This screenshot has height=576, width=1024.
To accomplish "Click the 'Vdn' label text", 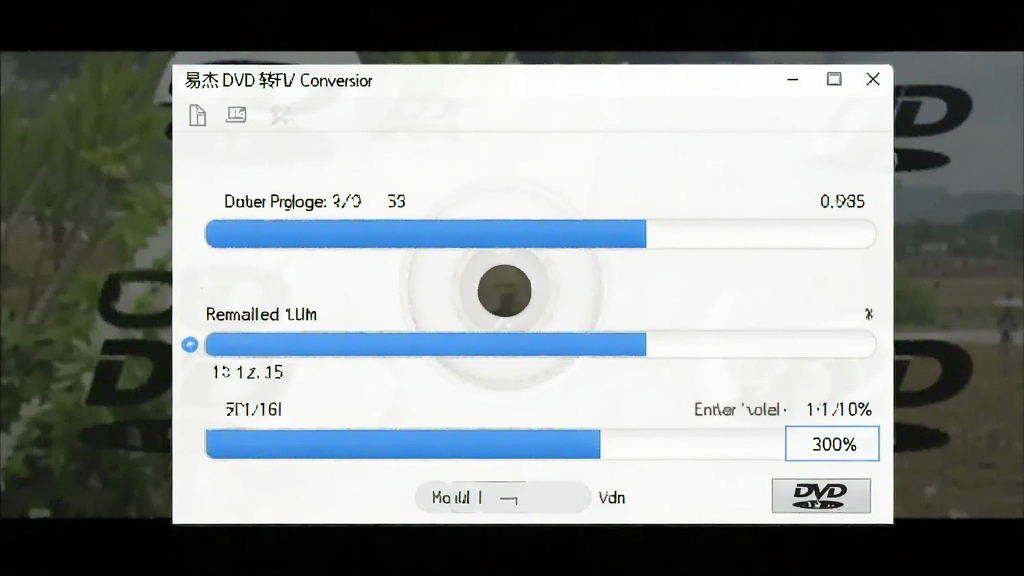I will (x=612, y=498).
